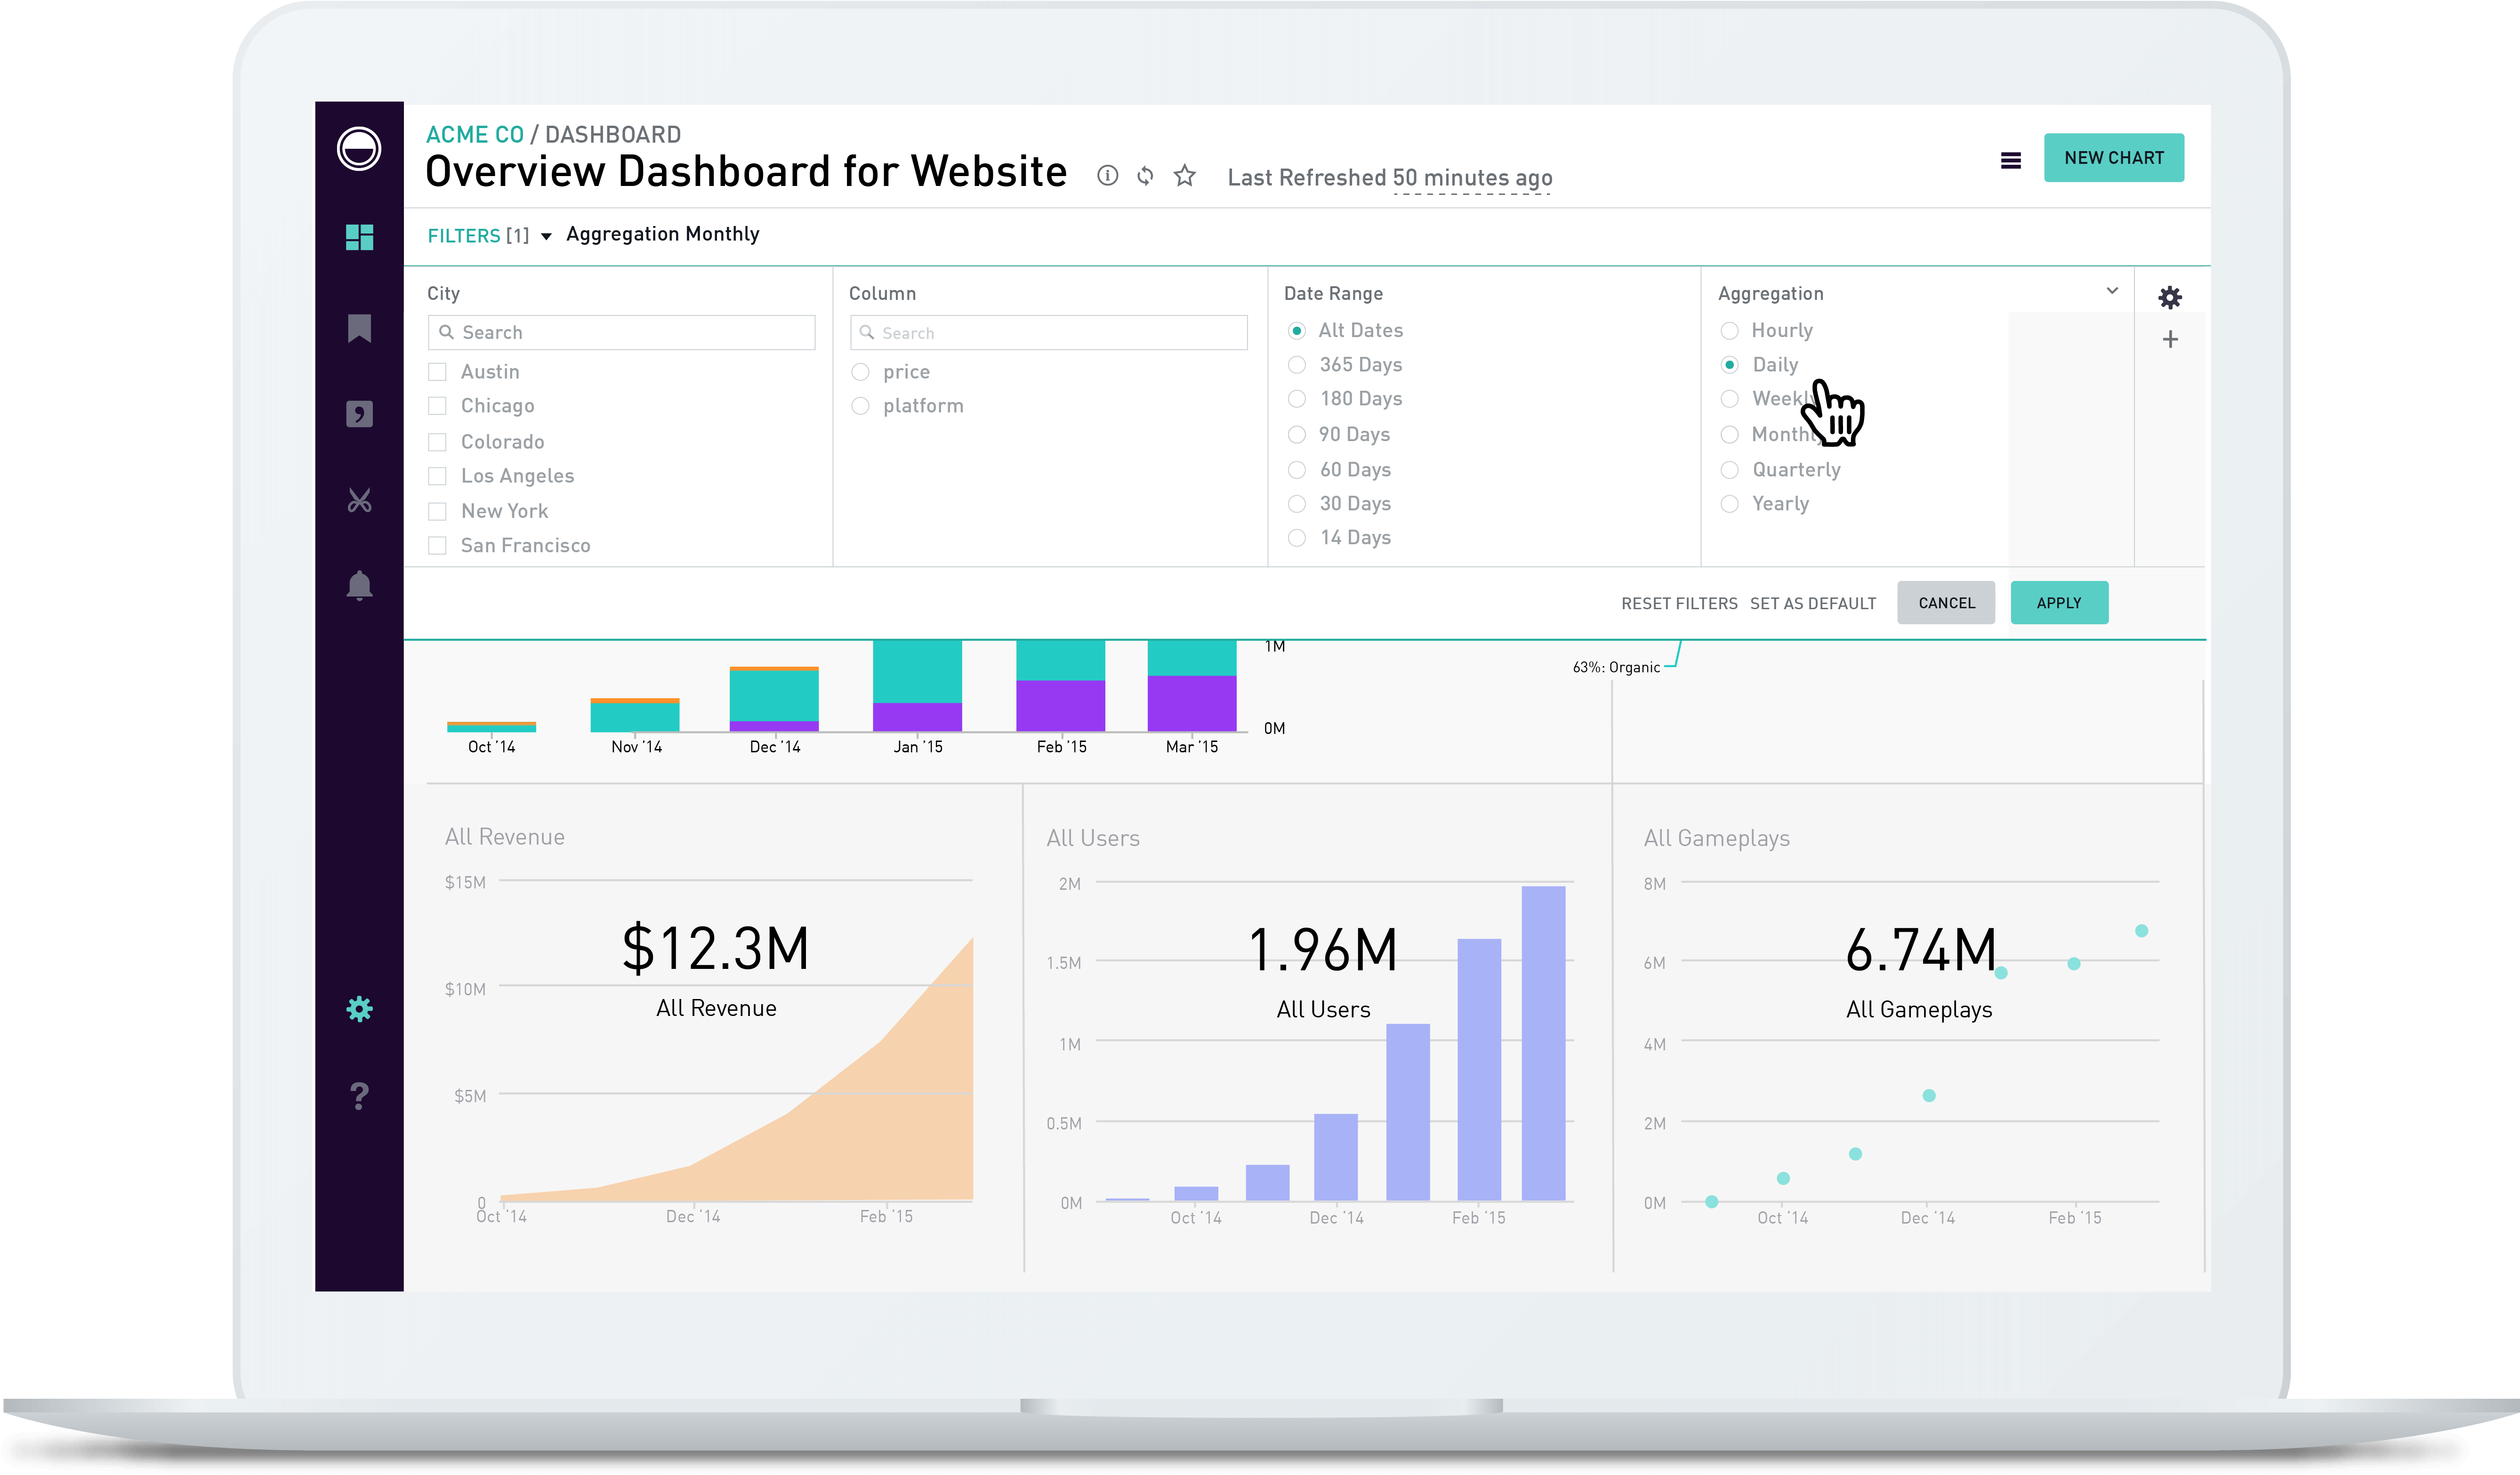2520x1475 pixels.
Task: Click the Aggregation Monthly filter tag
Action: pyautogui.click(x=662, y=234)
